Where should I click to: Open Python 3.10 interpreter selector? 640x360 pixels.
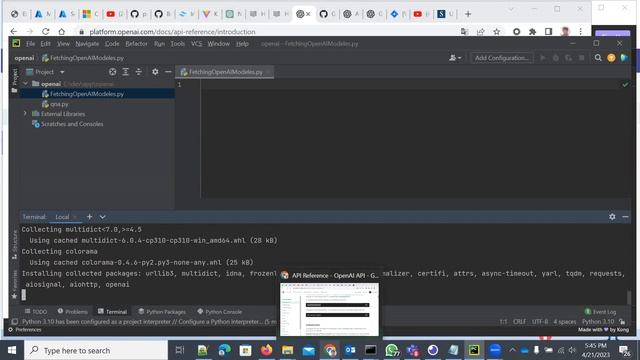[x=598, y=322]
